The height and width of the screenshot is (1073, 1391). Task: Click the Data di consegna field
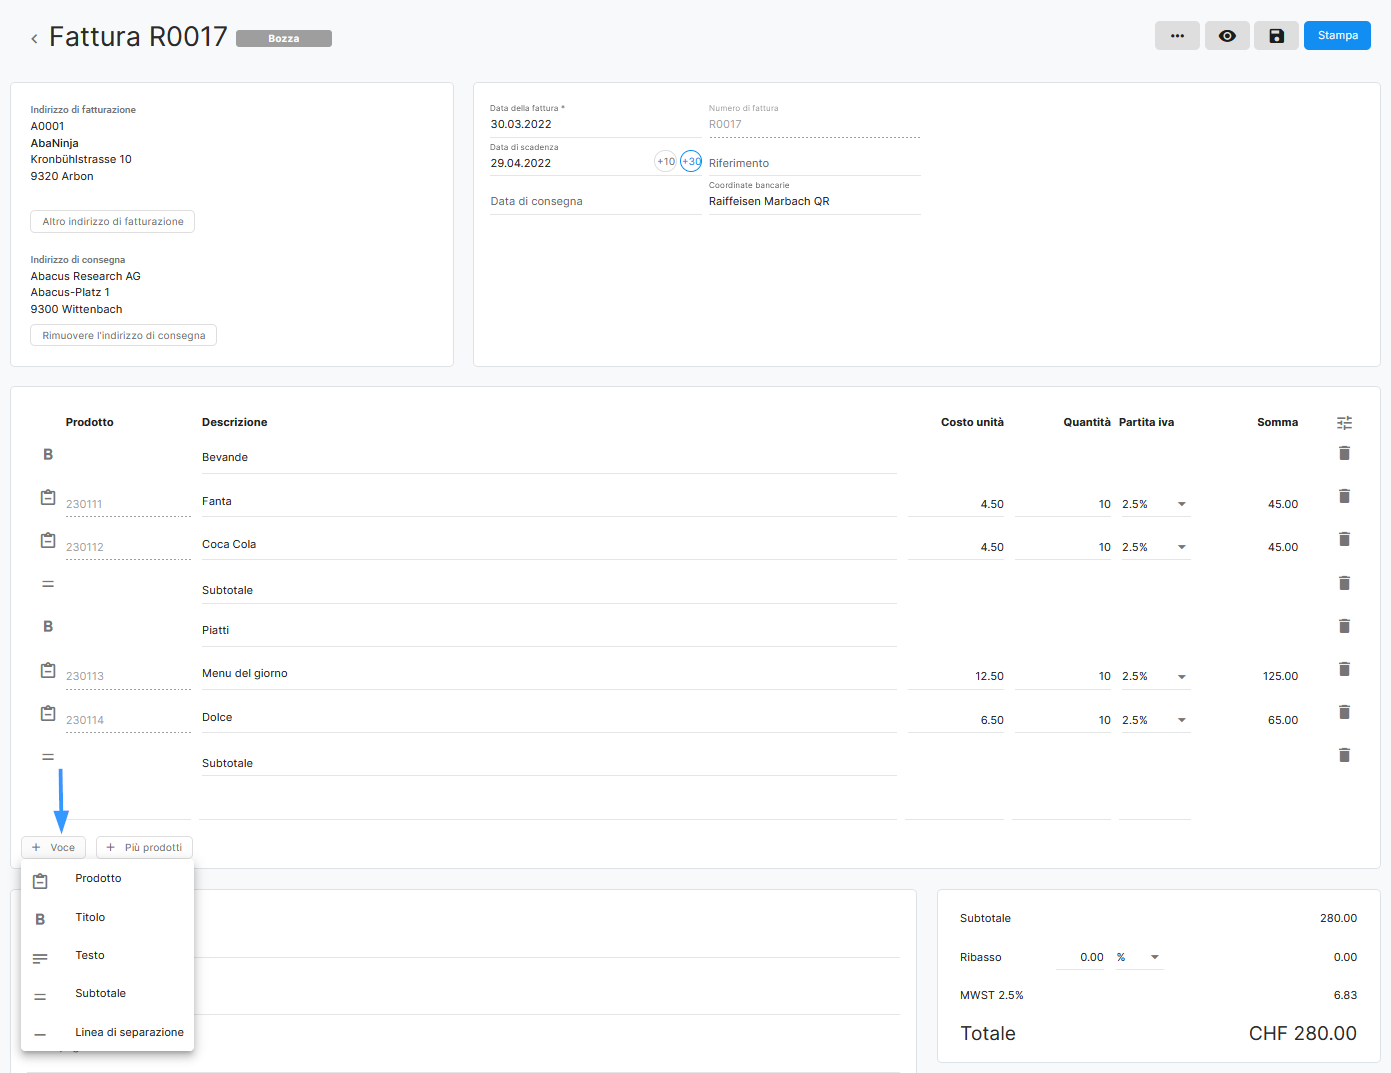[595, 201]
